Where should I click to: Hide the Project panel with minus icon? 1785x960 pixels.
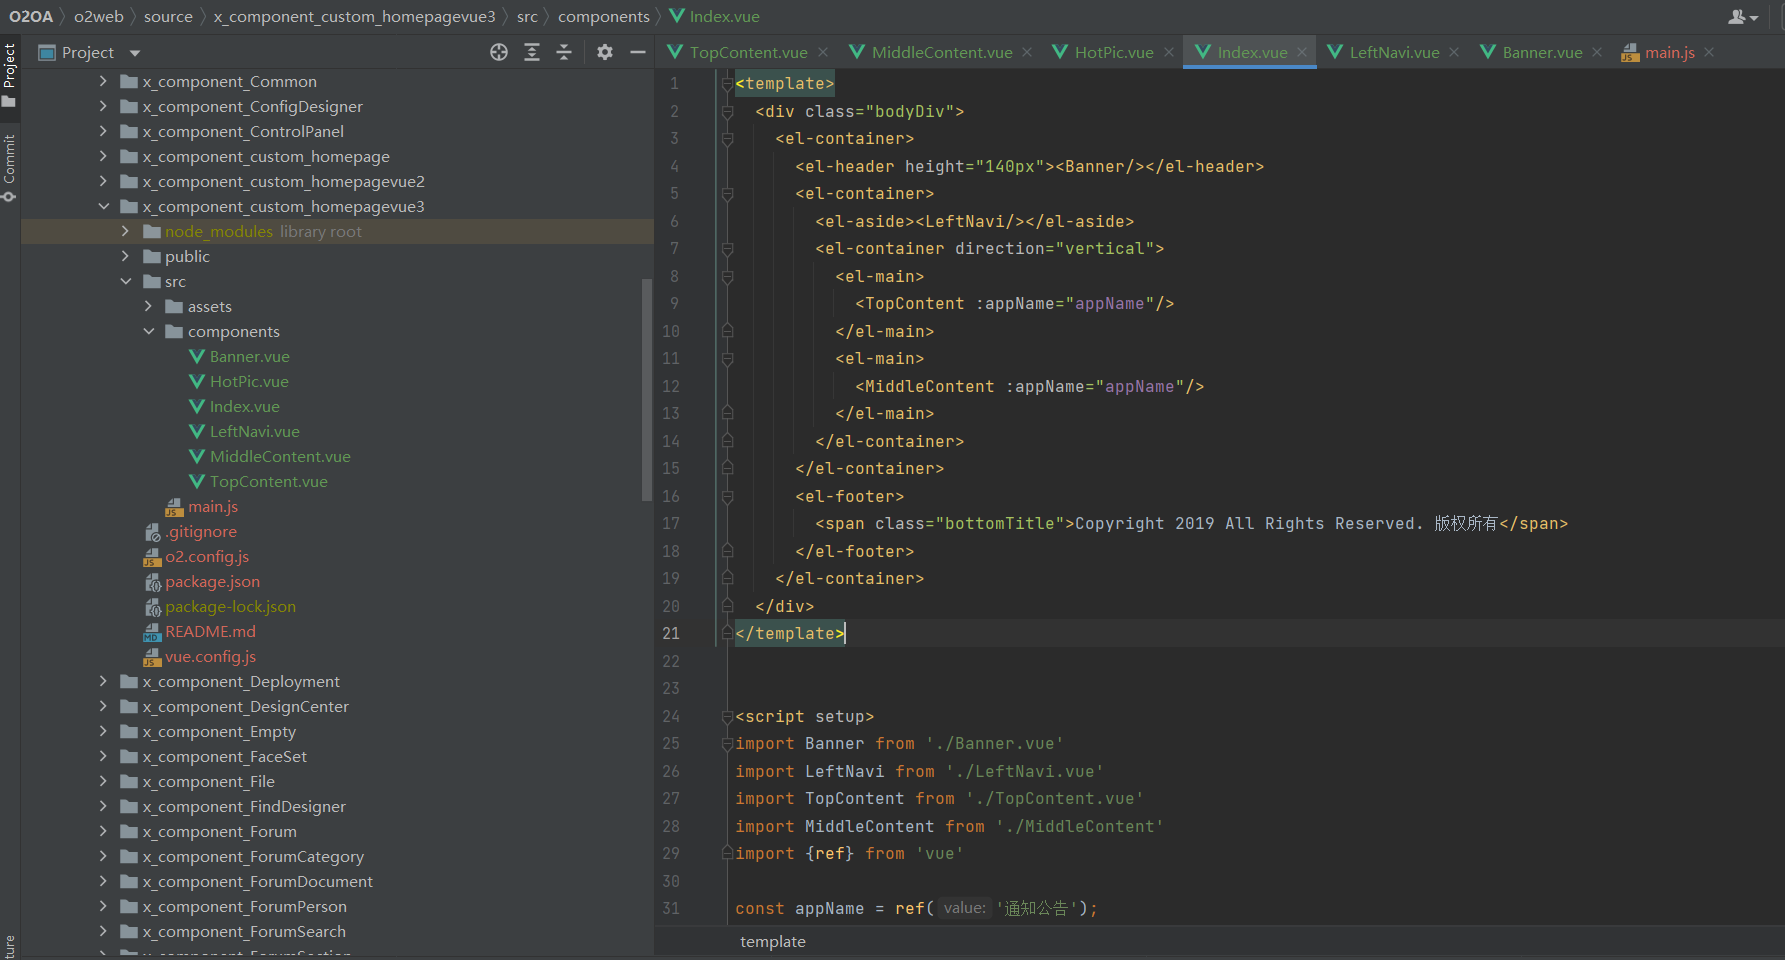click(x=637, y=52)
